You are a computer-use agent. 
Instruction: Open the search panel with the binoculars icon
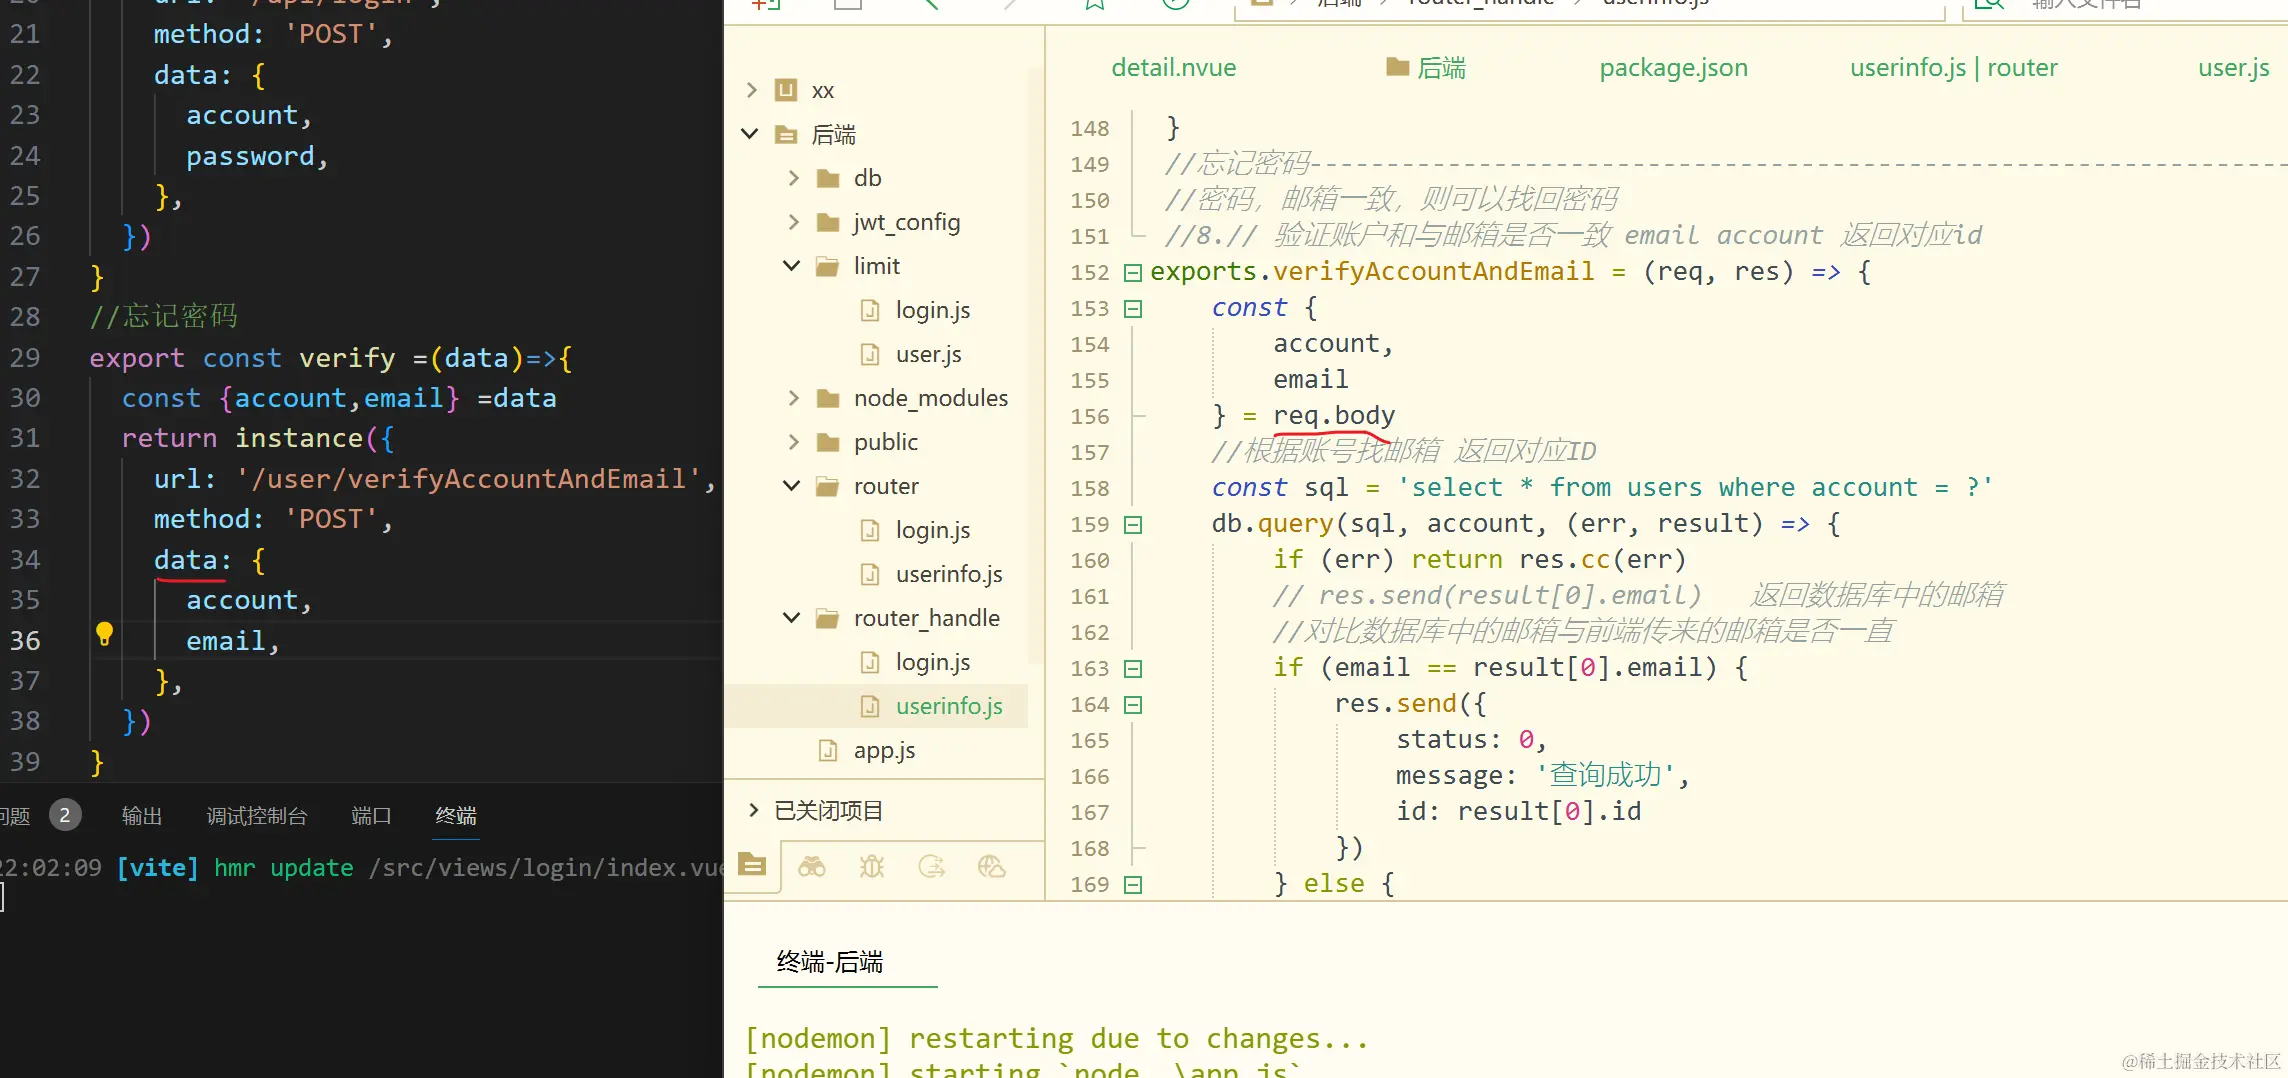(812, 867)
